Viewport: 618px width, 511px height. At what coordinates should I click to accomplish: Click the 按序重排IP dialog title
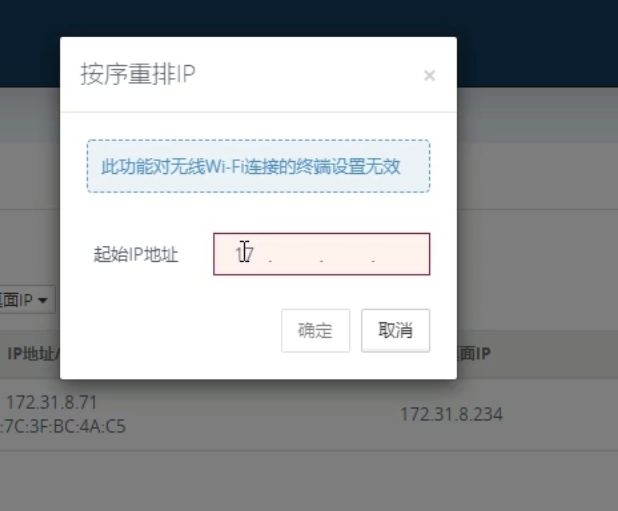[x=138, y=74]
